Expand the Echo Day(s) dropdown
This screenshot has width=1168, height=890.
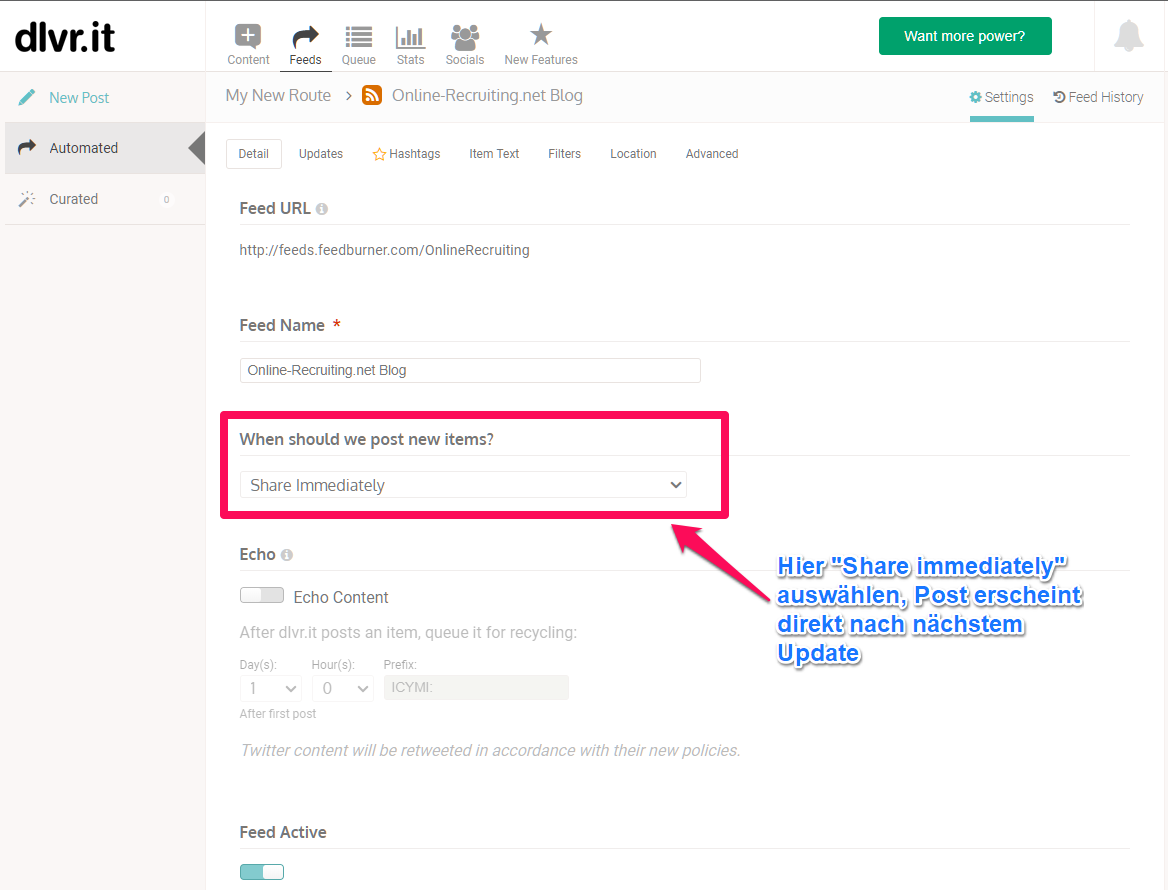tap(271, 688)
